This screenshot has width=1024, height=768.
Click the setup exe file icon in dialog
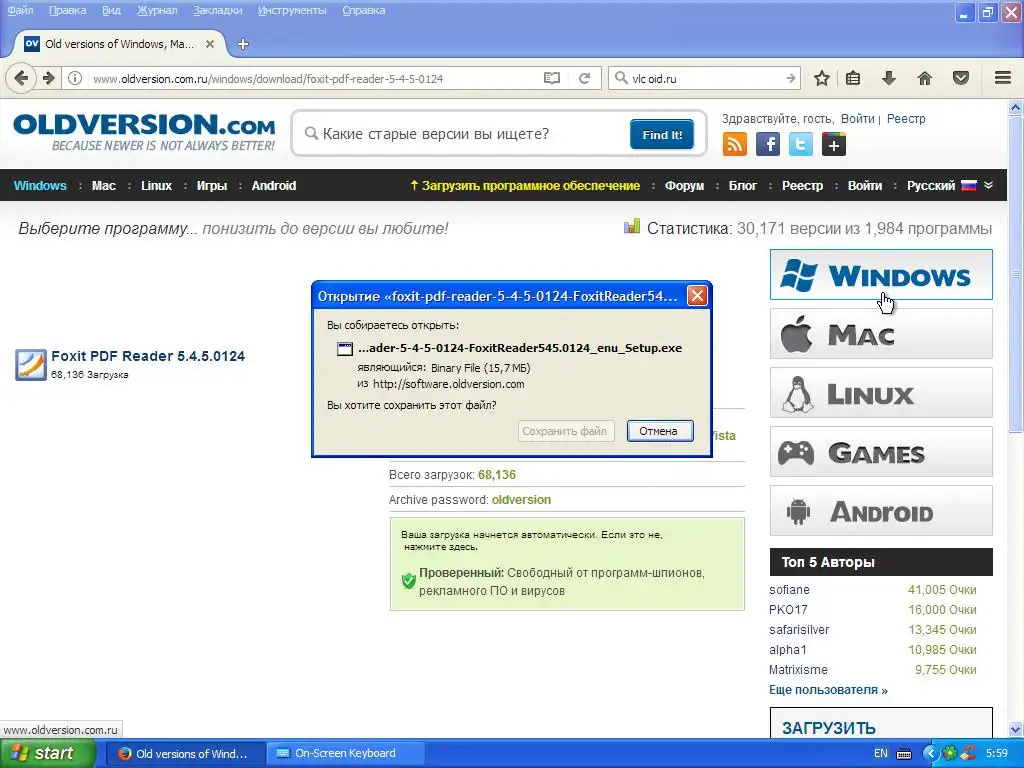point(345,349)
